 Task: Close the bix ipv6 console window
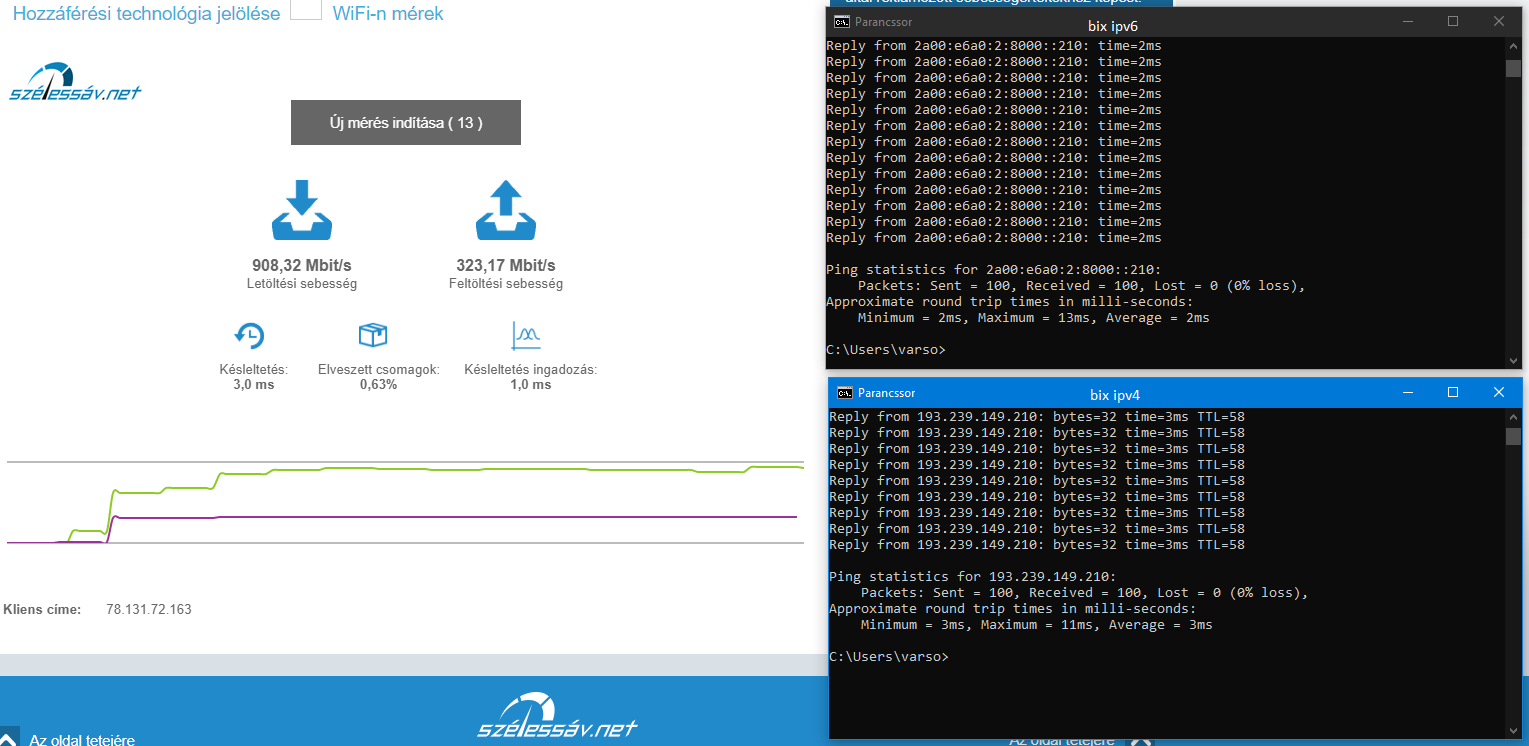pyautogui.click(x=1499, y=22)
